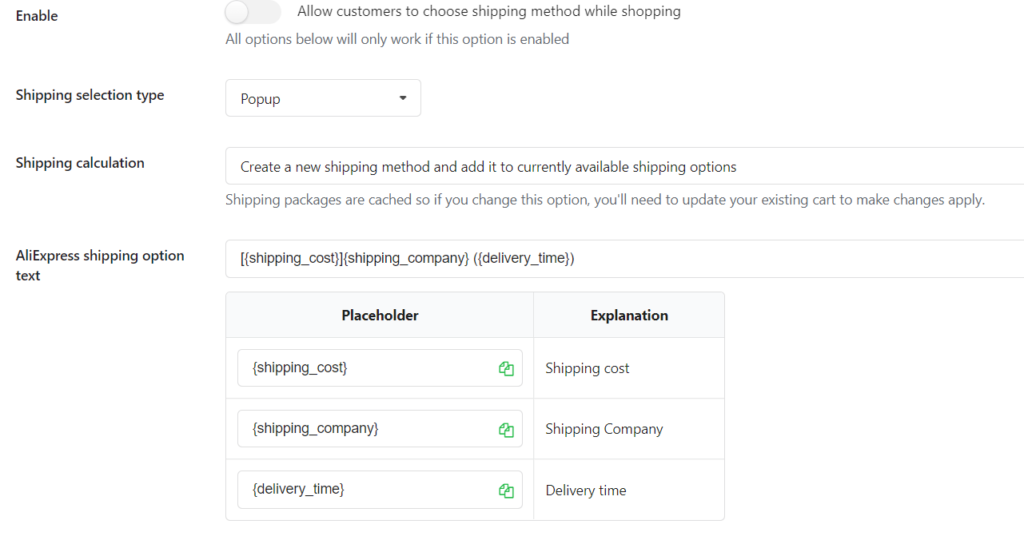Open the Shipping calculation dropdown
Viewport: 1024px width, 548px height.
(624, 166)
